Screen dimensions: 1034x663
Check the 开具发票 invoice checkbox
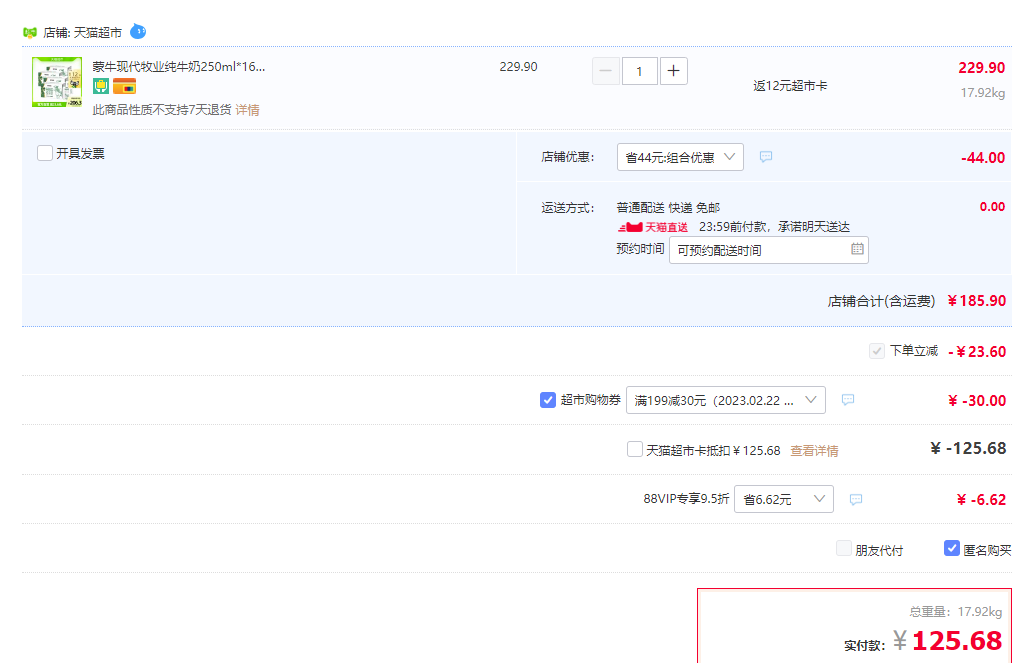click(x=45, y=153)
